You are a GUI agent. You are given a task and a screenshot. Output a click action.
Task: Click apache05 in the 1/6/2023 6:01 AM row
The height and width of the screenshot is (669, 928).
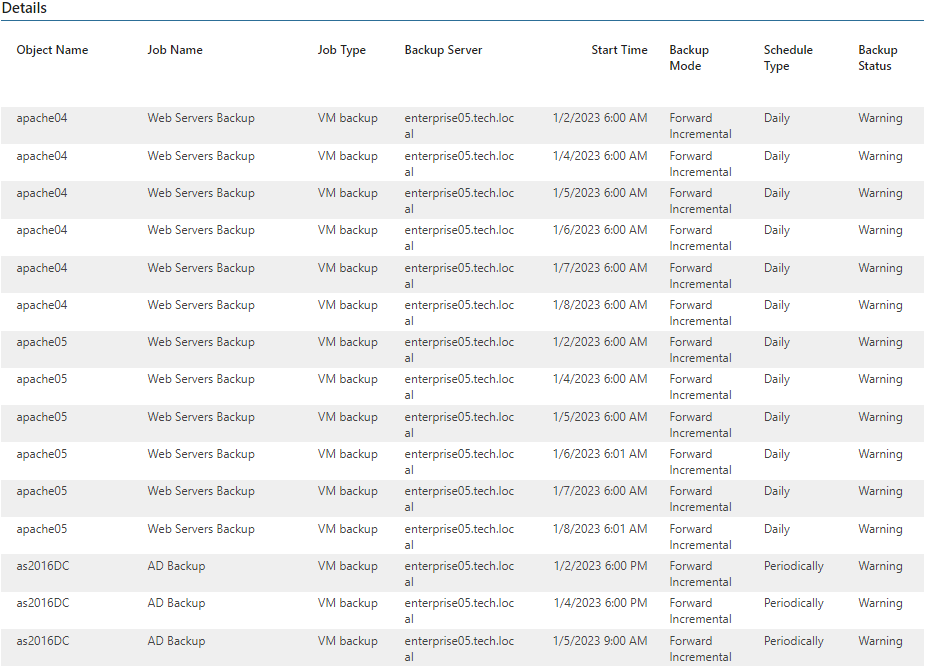point(42,454)
